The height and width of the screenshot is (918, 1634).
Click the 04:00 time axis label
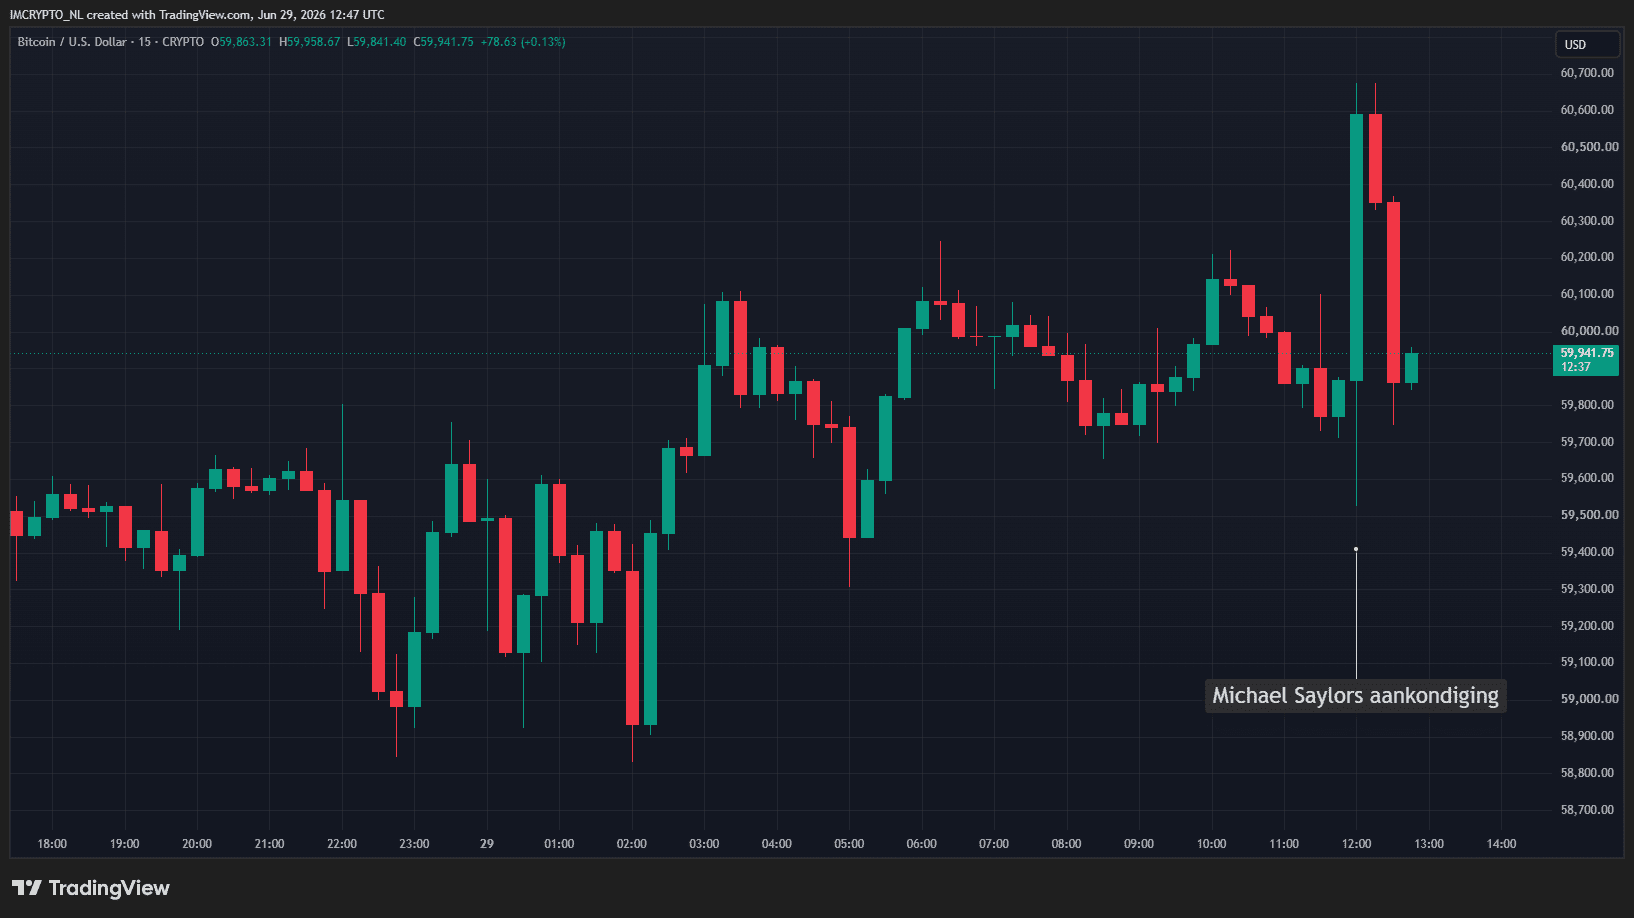(x=777, y=844)
